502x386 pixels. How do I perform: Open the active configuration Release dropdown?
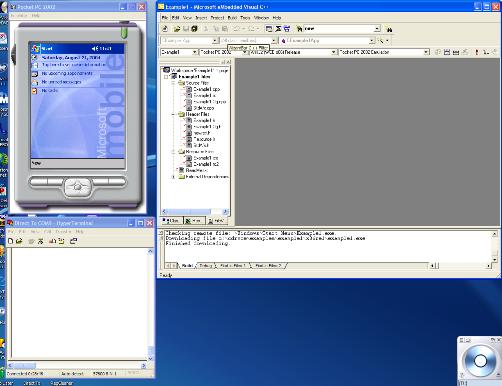point(333,52)
